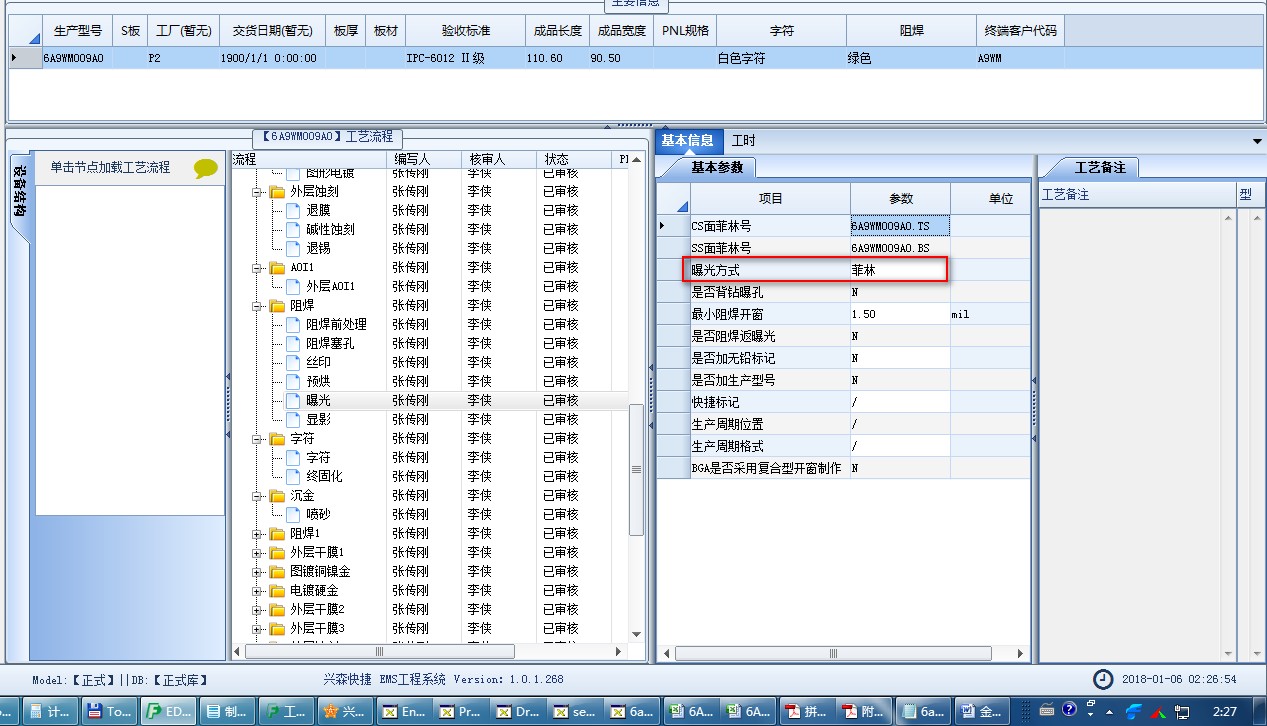Viewport: 1267px width, 726px height.
Task: Select the 字符 step under 字符 folder
Action: [318, 457]
